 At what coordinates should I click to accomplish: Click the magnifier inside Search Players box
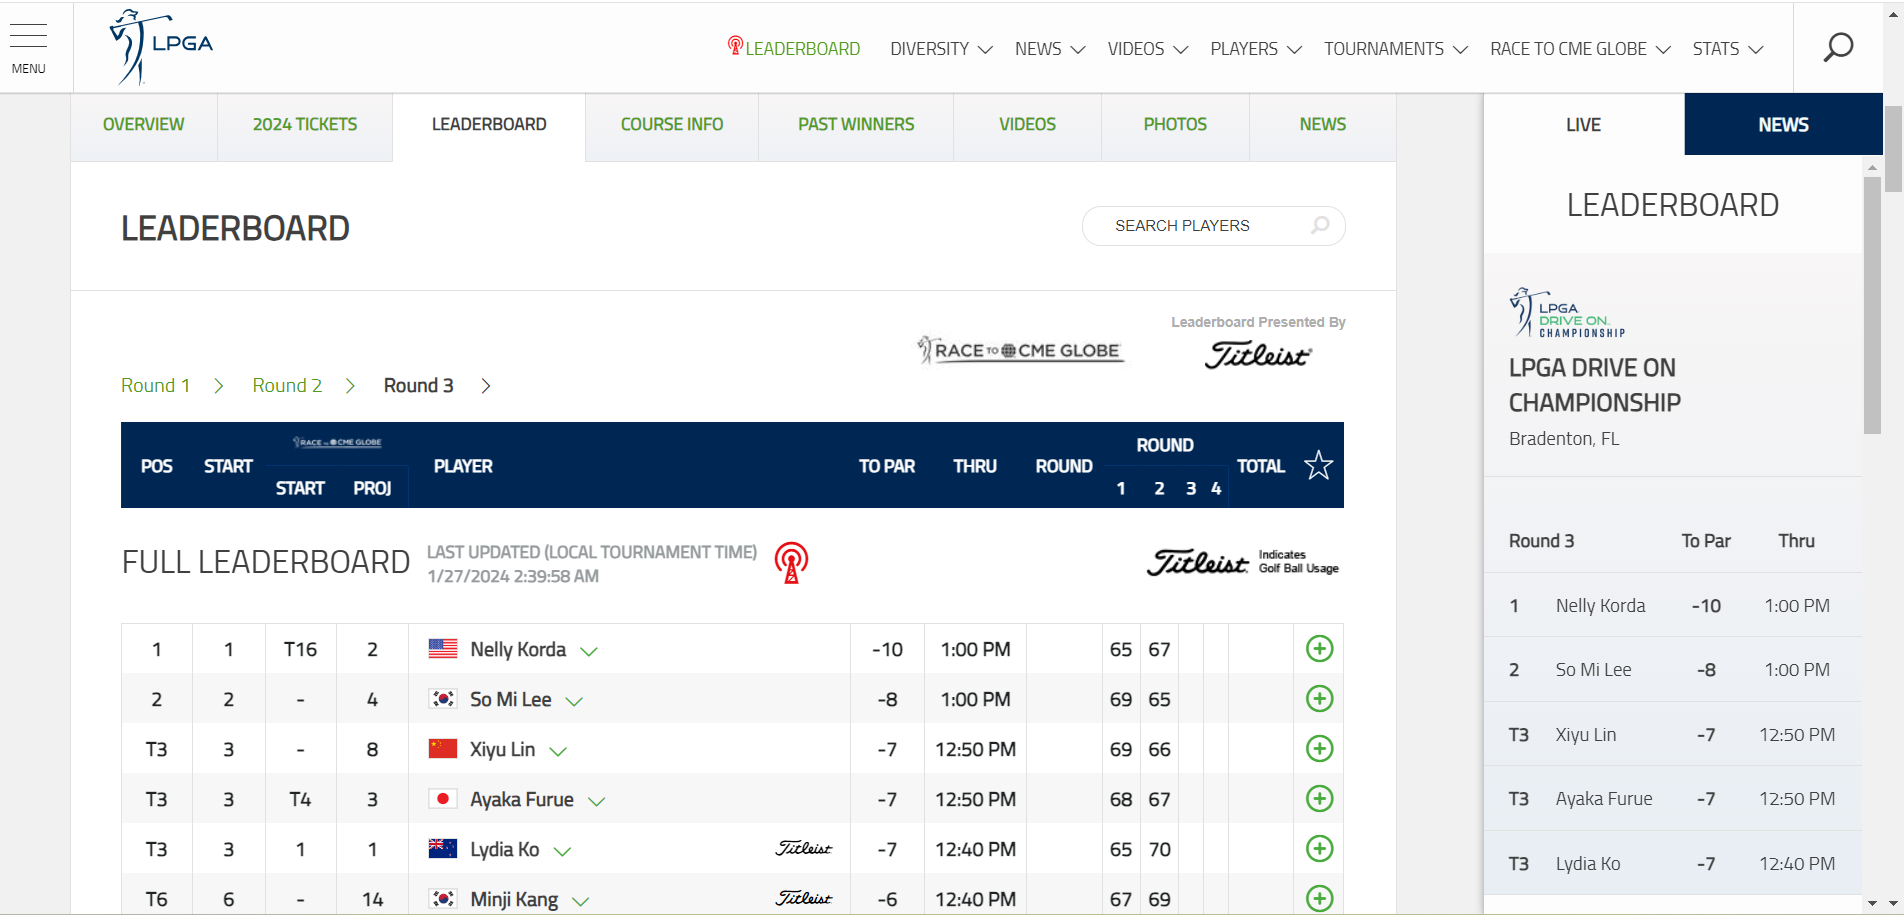[x=1320, y=225]
